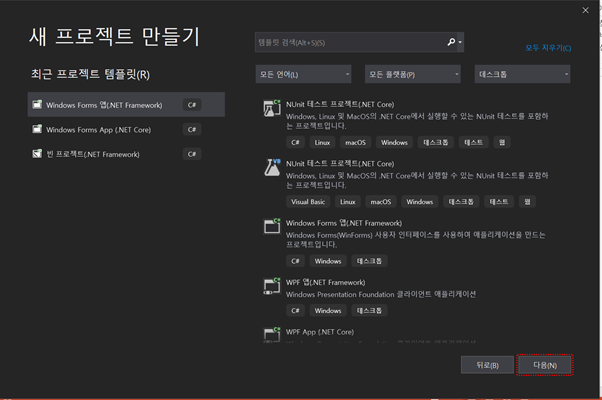Click the WPF App (.NET Core) template icon

click(272, 334)
